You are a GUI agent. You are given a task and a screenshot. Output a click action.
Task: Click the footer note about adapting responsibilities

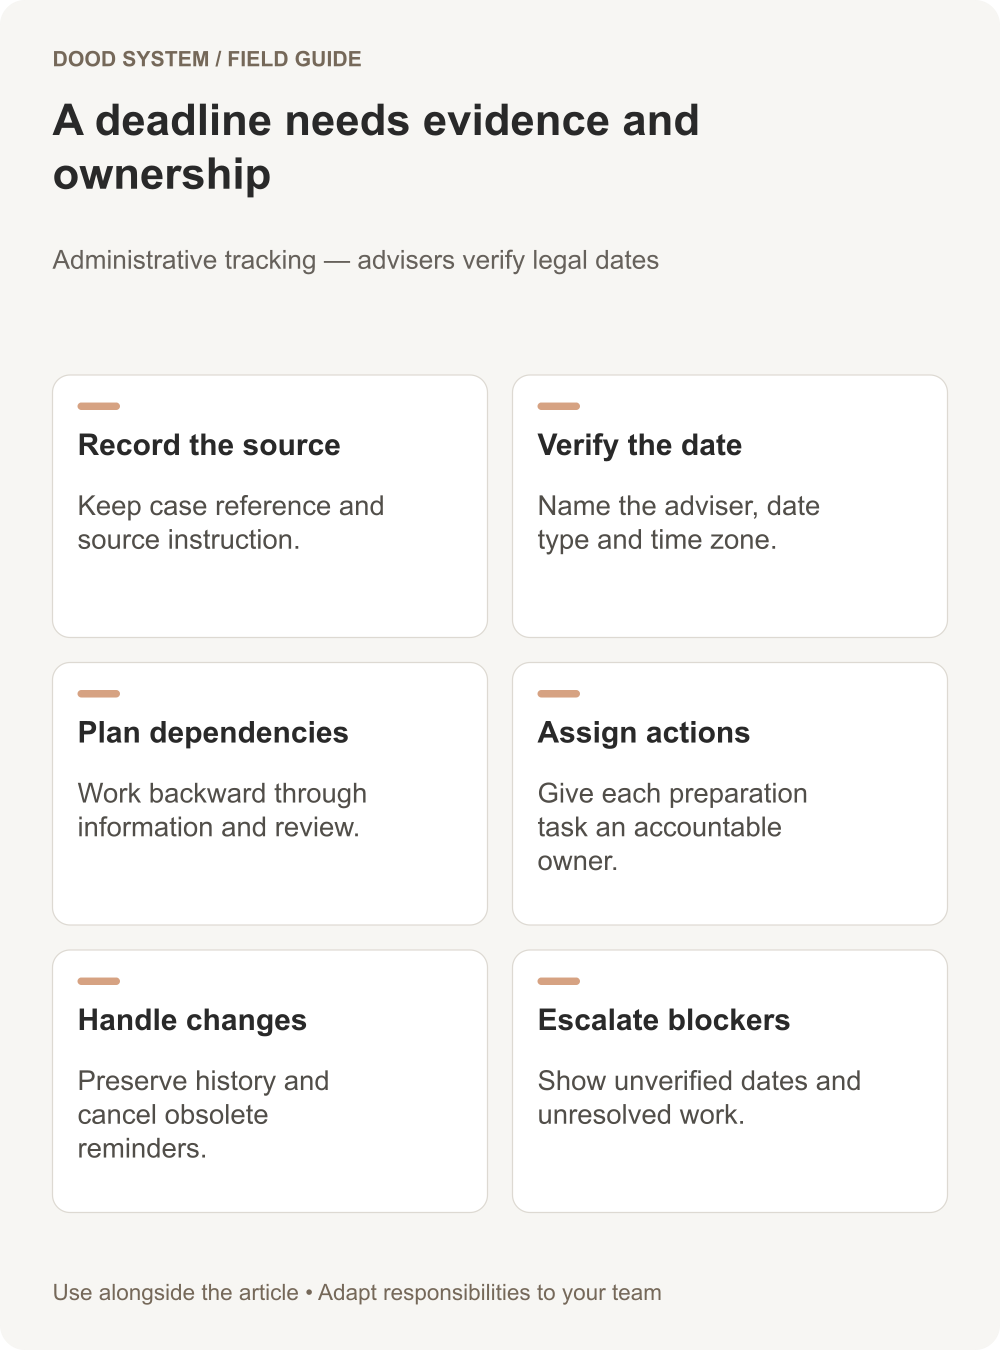click(357, 1292)
